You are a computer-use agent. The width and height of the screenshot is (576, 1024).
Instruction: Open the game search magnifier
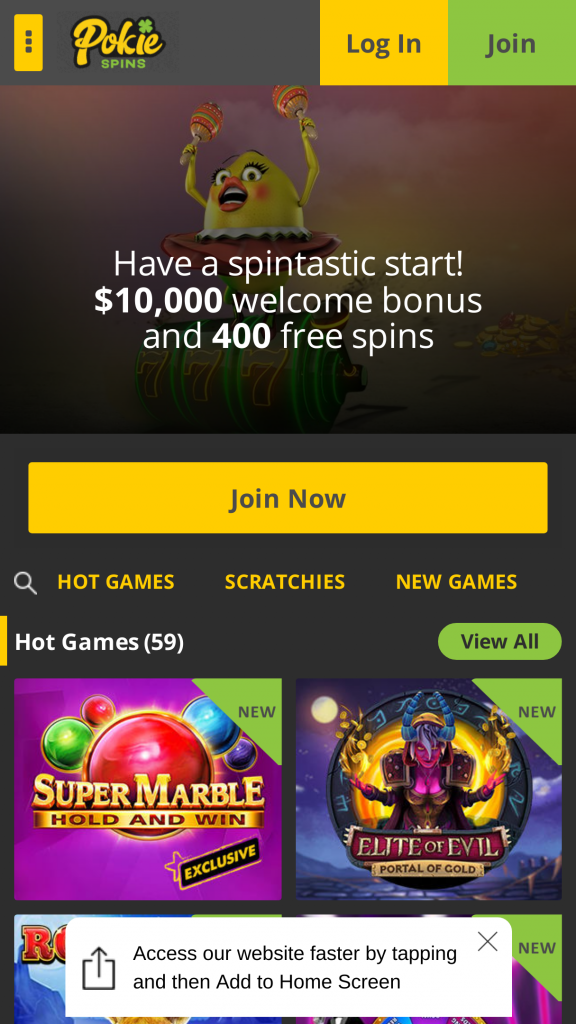click(x=25, y=583)
